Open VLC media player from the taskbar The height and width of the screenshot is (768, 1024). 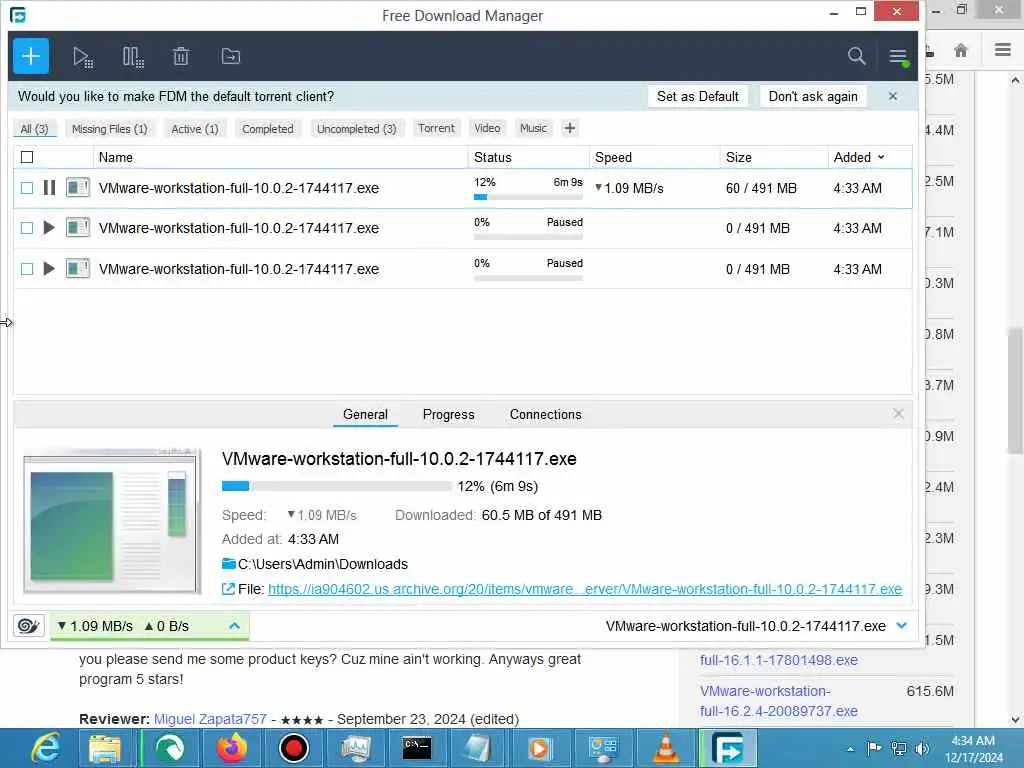[x=665, y=748]
